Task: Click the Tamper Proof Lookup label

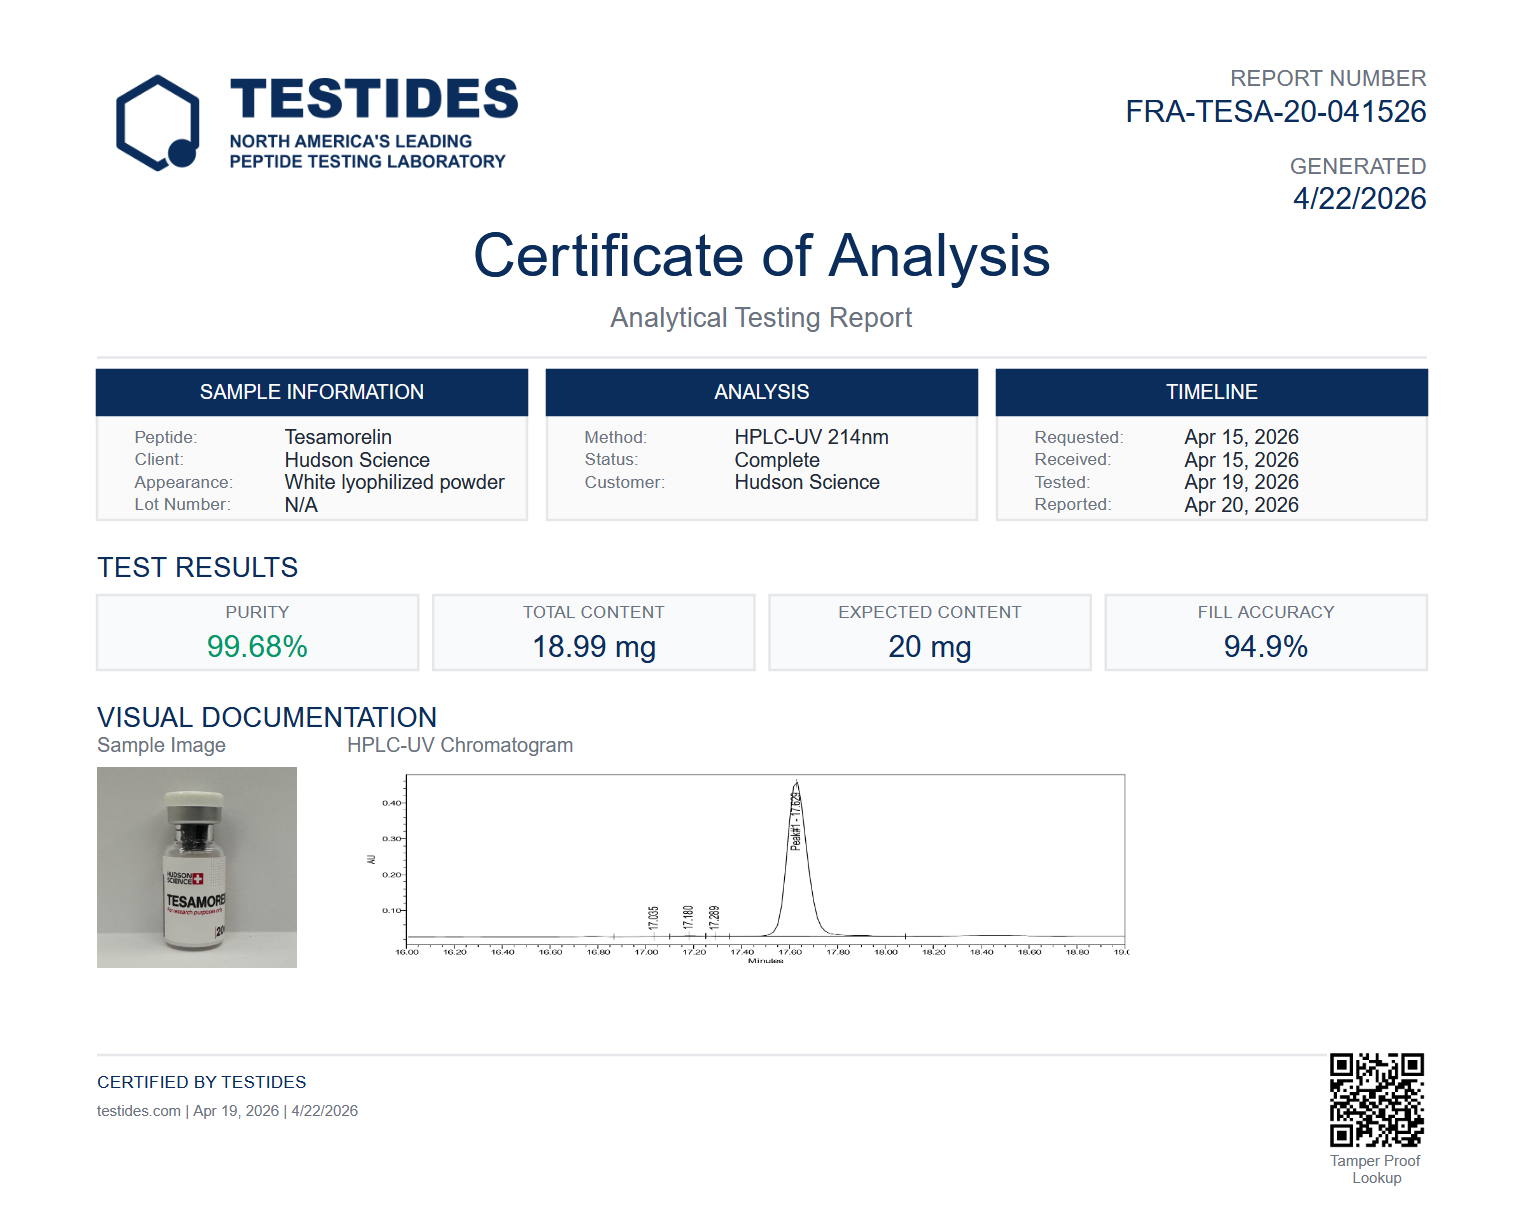Action: 1375,1169
